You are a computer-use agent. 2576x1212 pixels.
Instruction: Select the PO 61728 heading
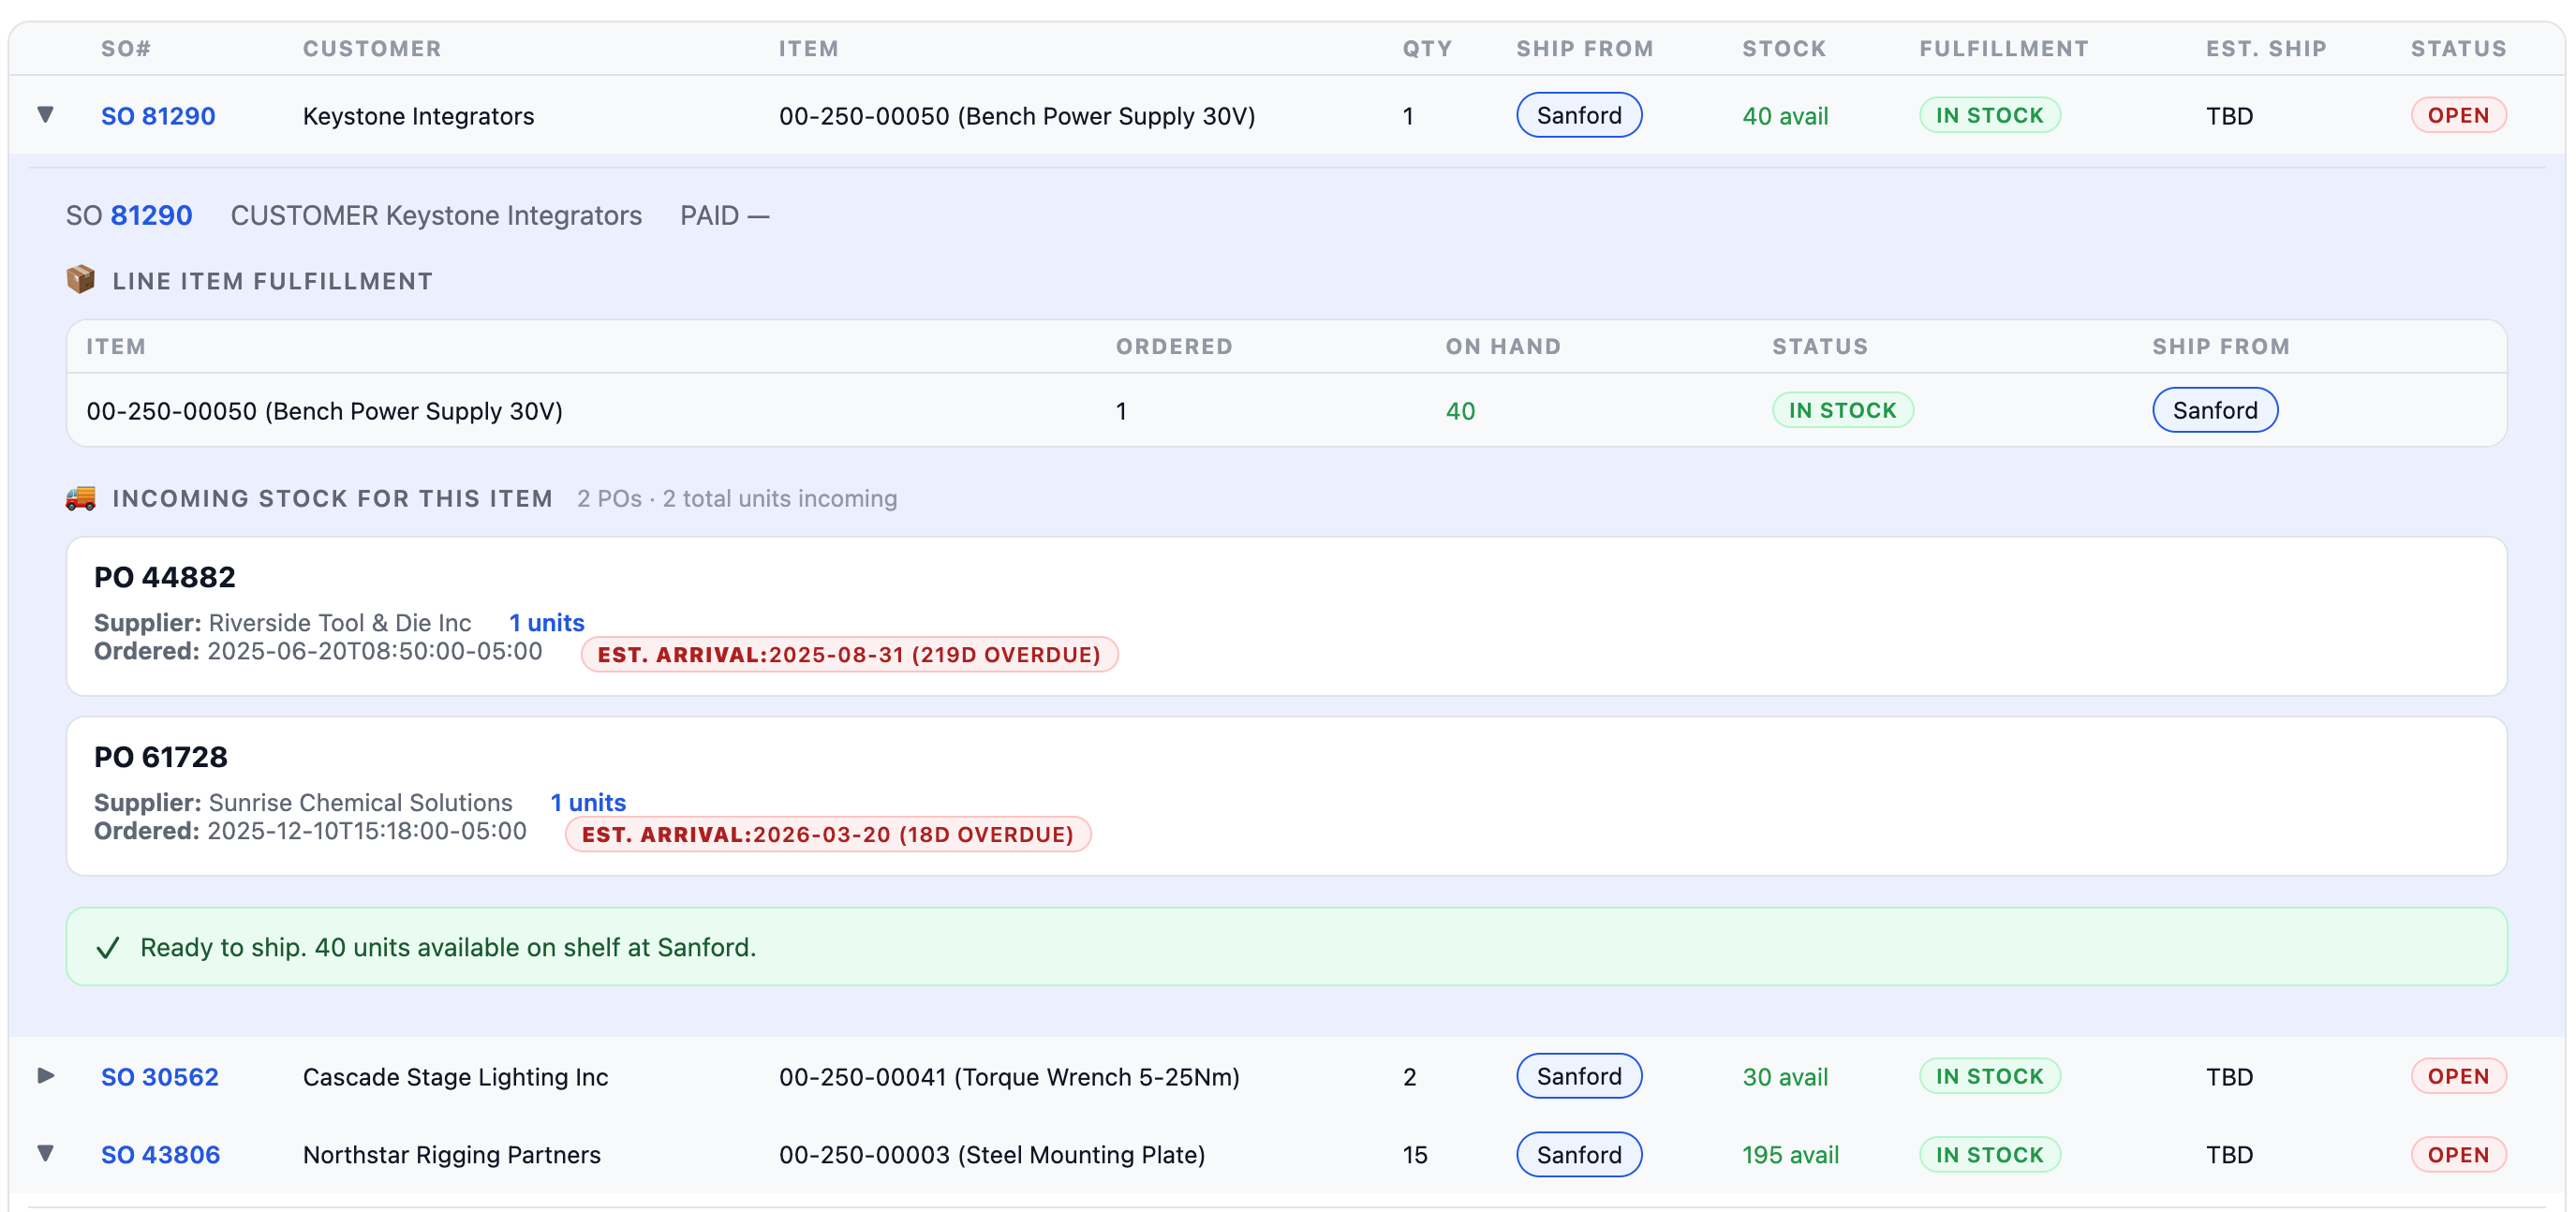coord(161,757)
